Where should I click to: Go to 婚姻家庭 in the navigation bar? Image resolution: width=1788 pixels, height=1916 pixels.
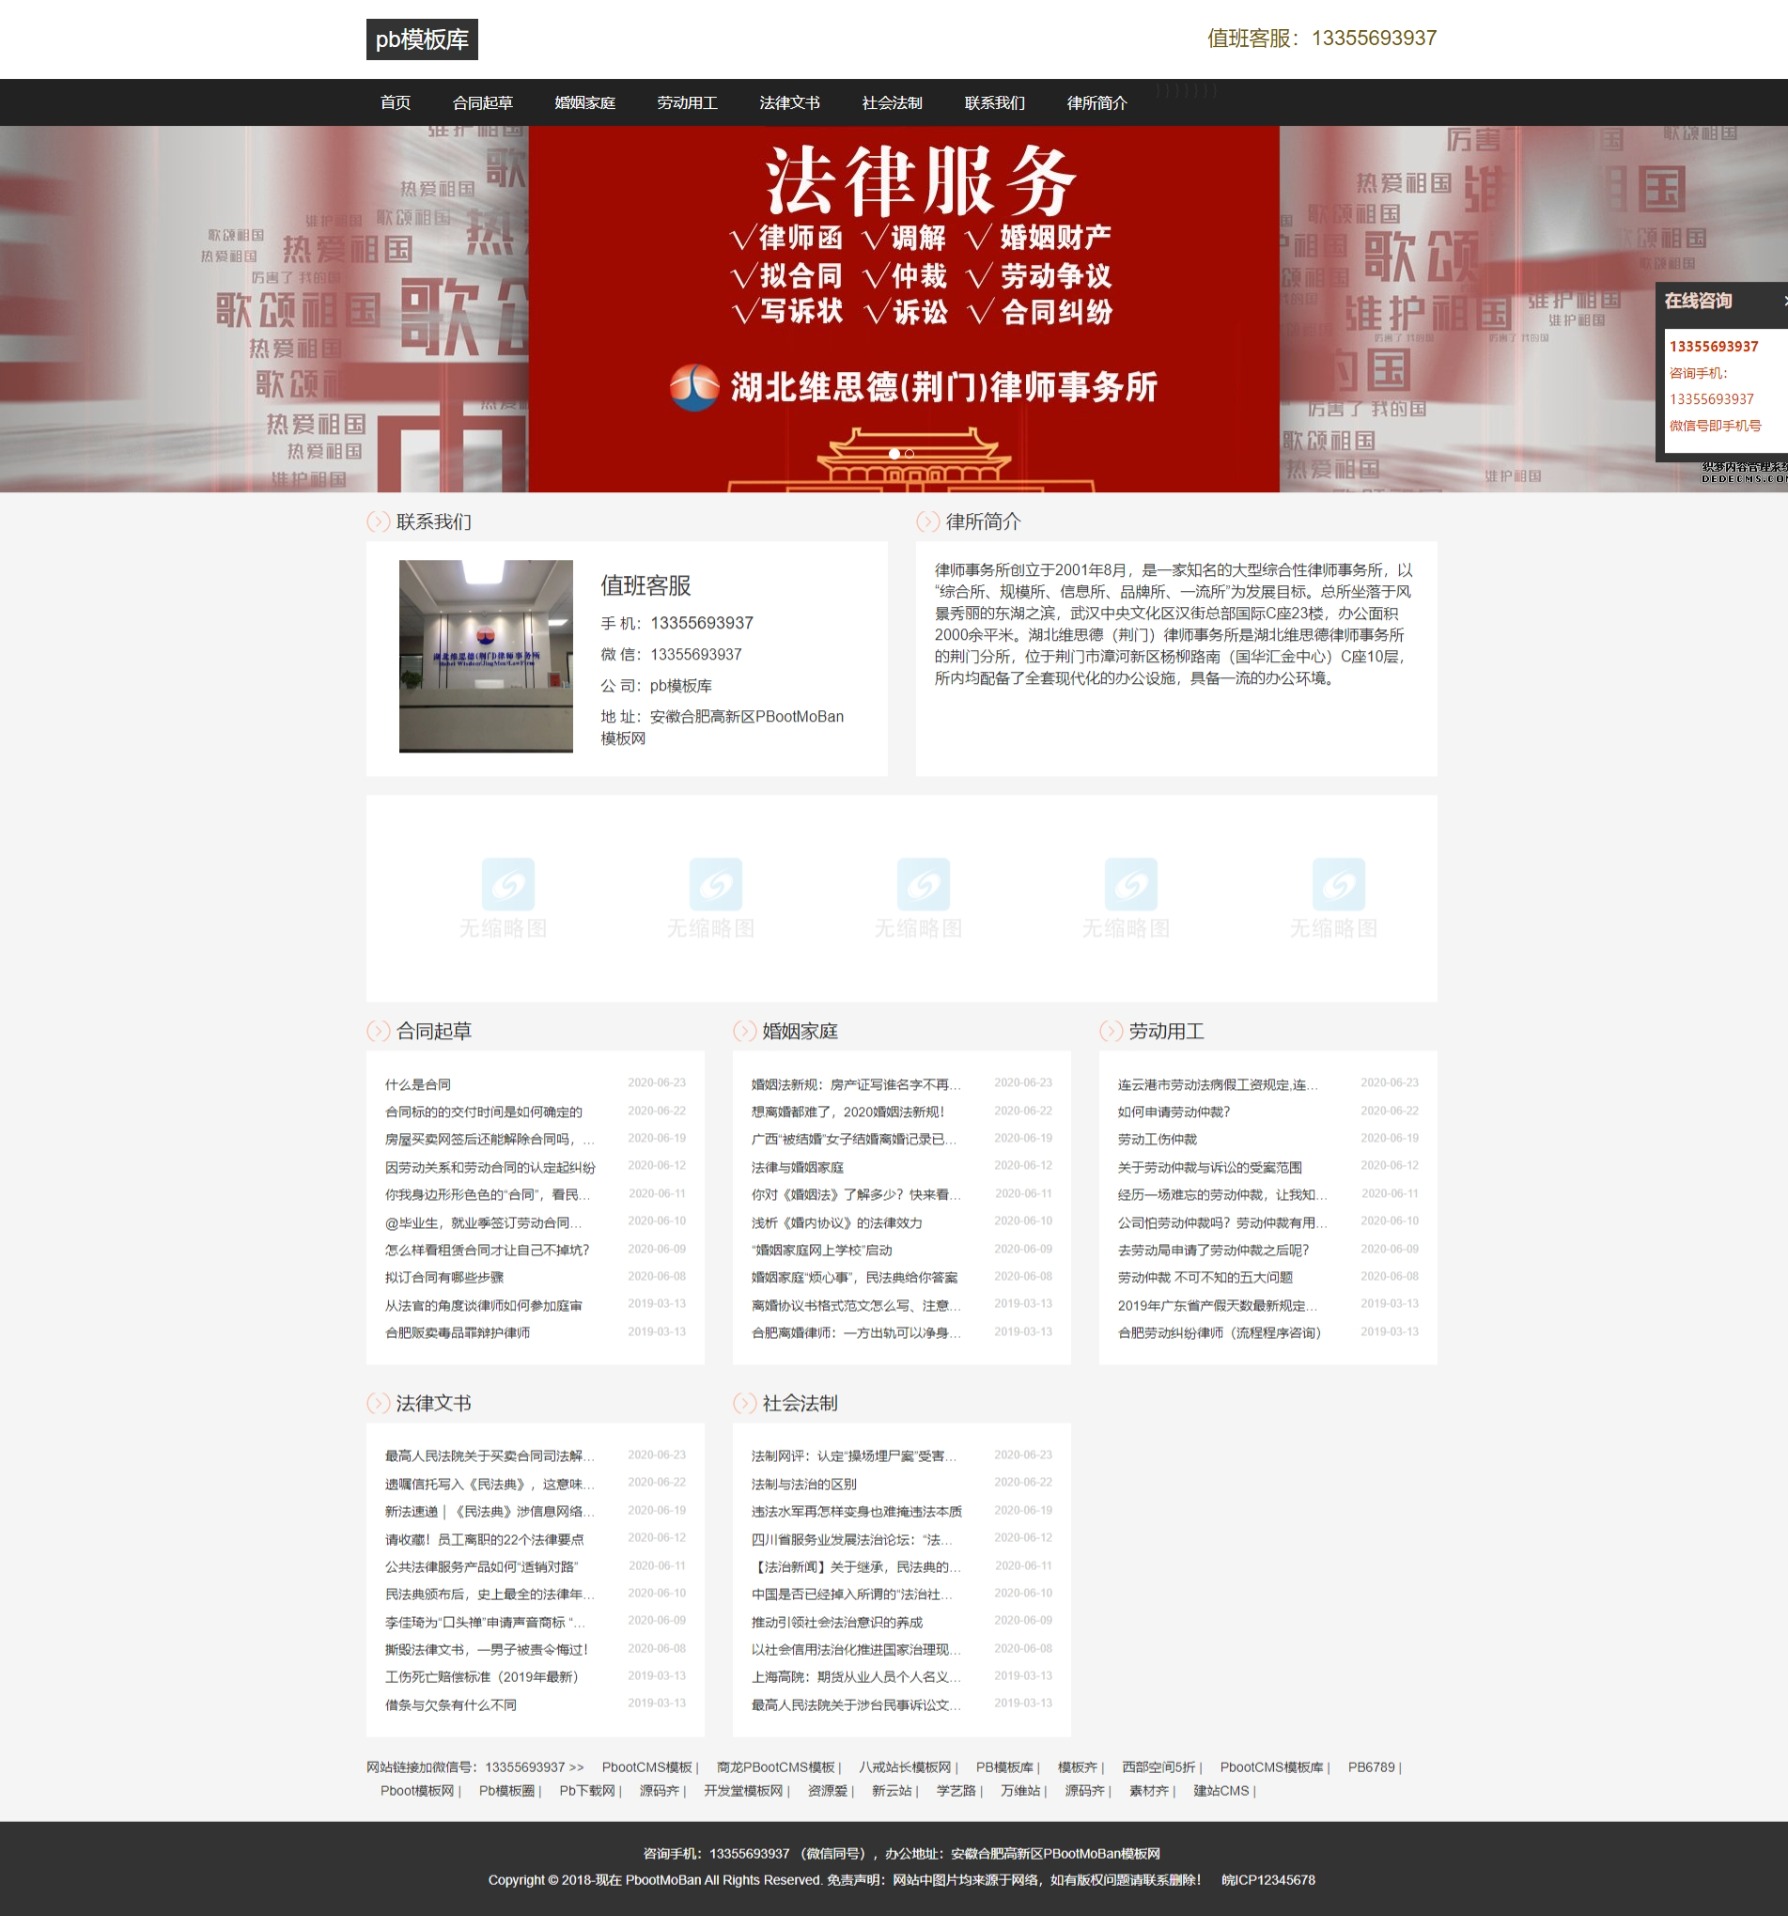(585, 103)
